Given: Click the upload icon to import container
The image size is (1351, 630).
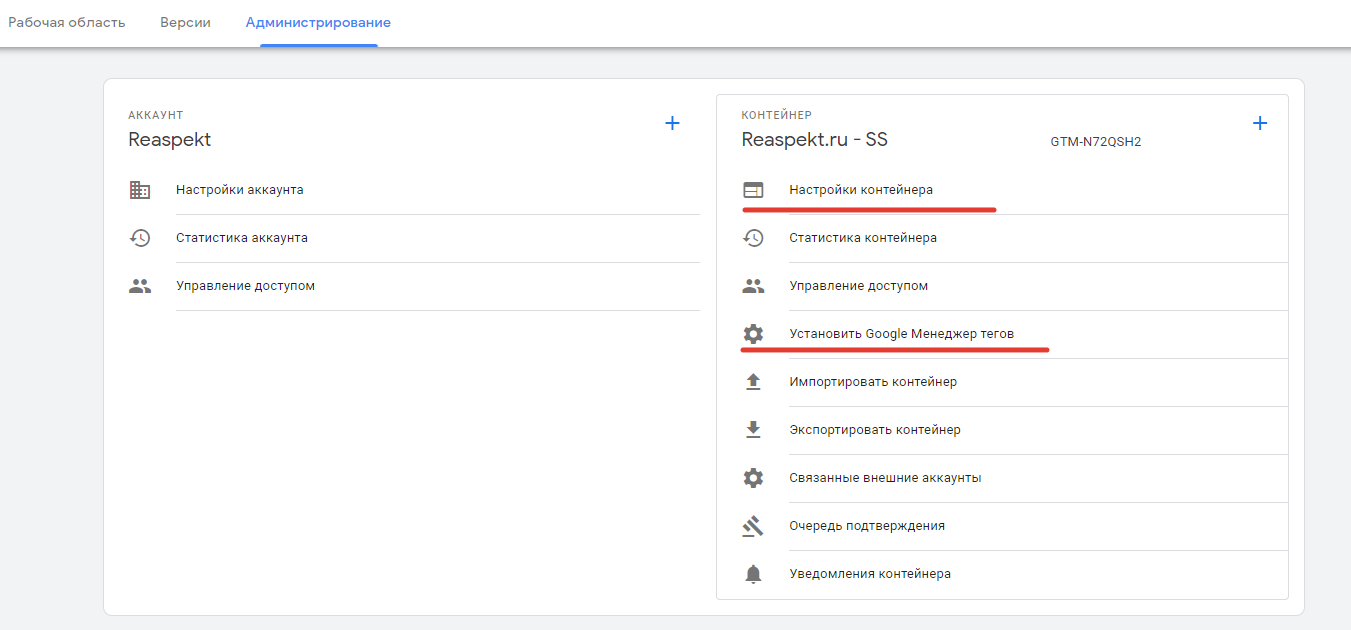Looking at the screenshot, I should pyautogui.click(x=753, y=382).
